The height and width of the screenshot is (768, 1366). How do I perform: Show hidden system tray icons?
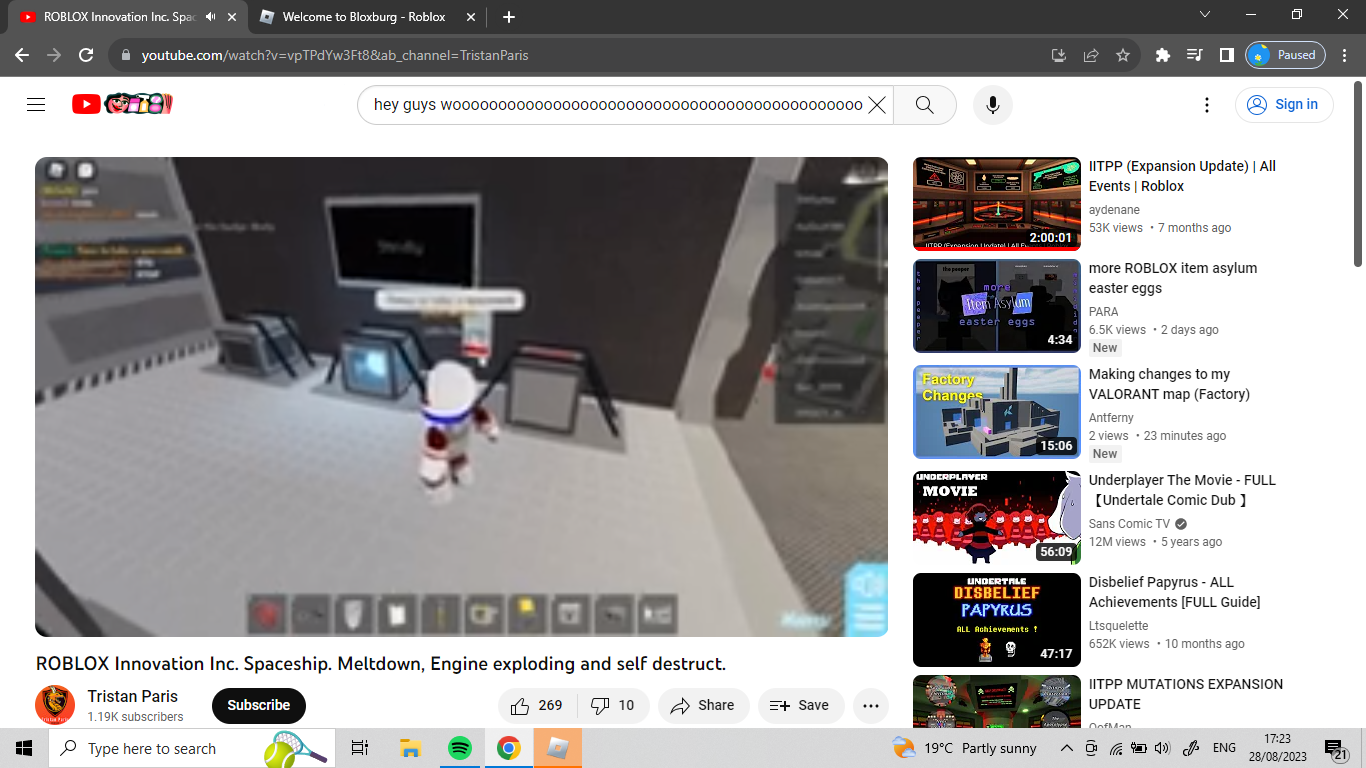click(1067, 748)
